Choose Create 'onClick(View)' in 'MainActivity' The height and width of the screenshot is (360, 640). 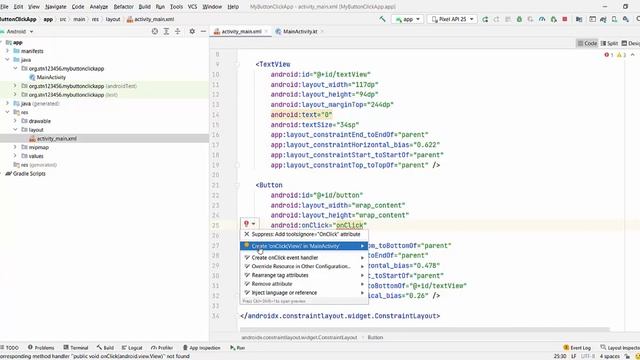pyautogui.click(x=304, y=246)
